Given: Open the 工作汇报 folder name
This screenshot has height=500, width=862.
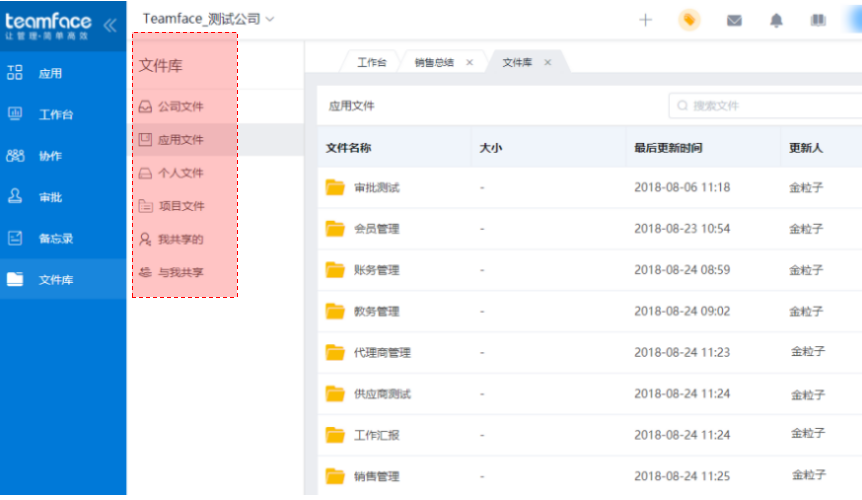Looking at the screenshot, I should [x=377, y=435].
